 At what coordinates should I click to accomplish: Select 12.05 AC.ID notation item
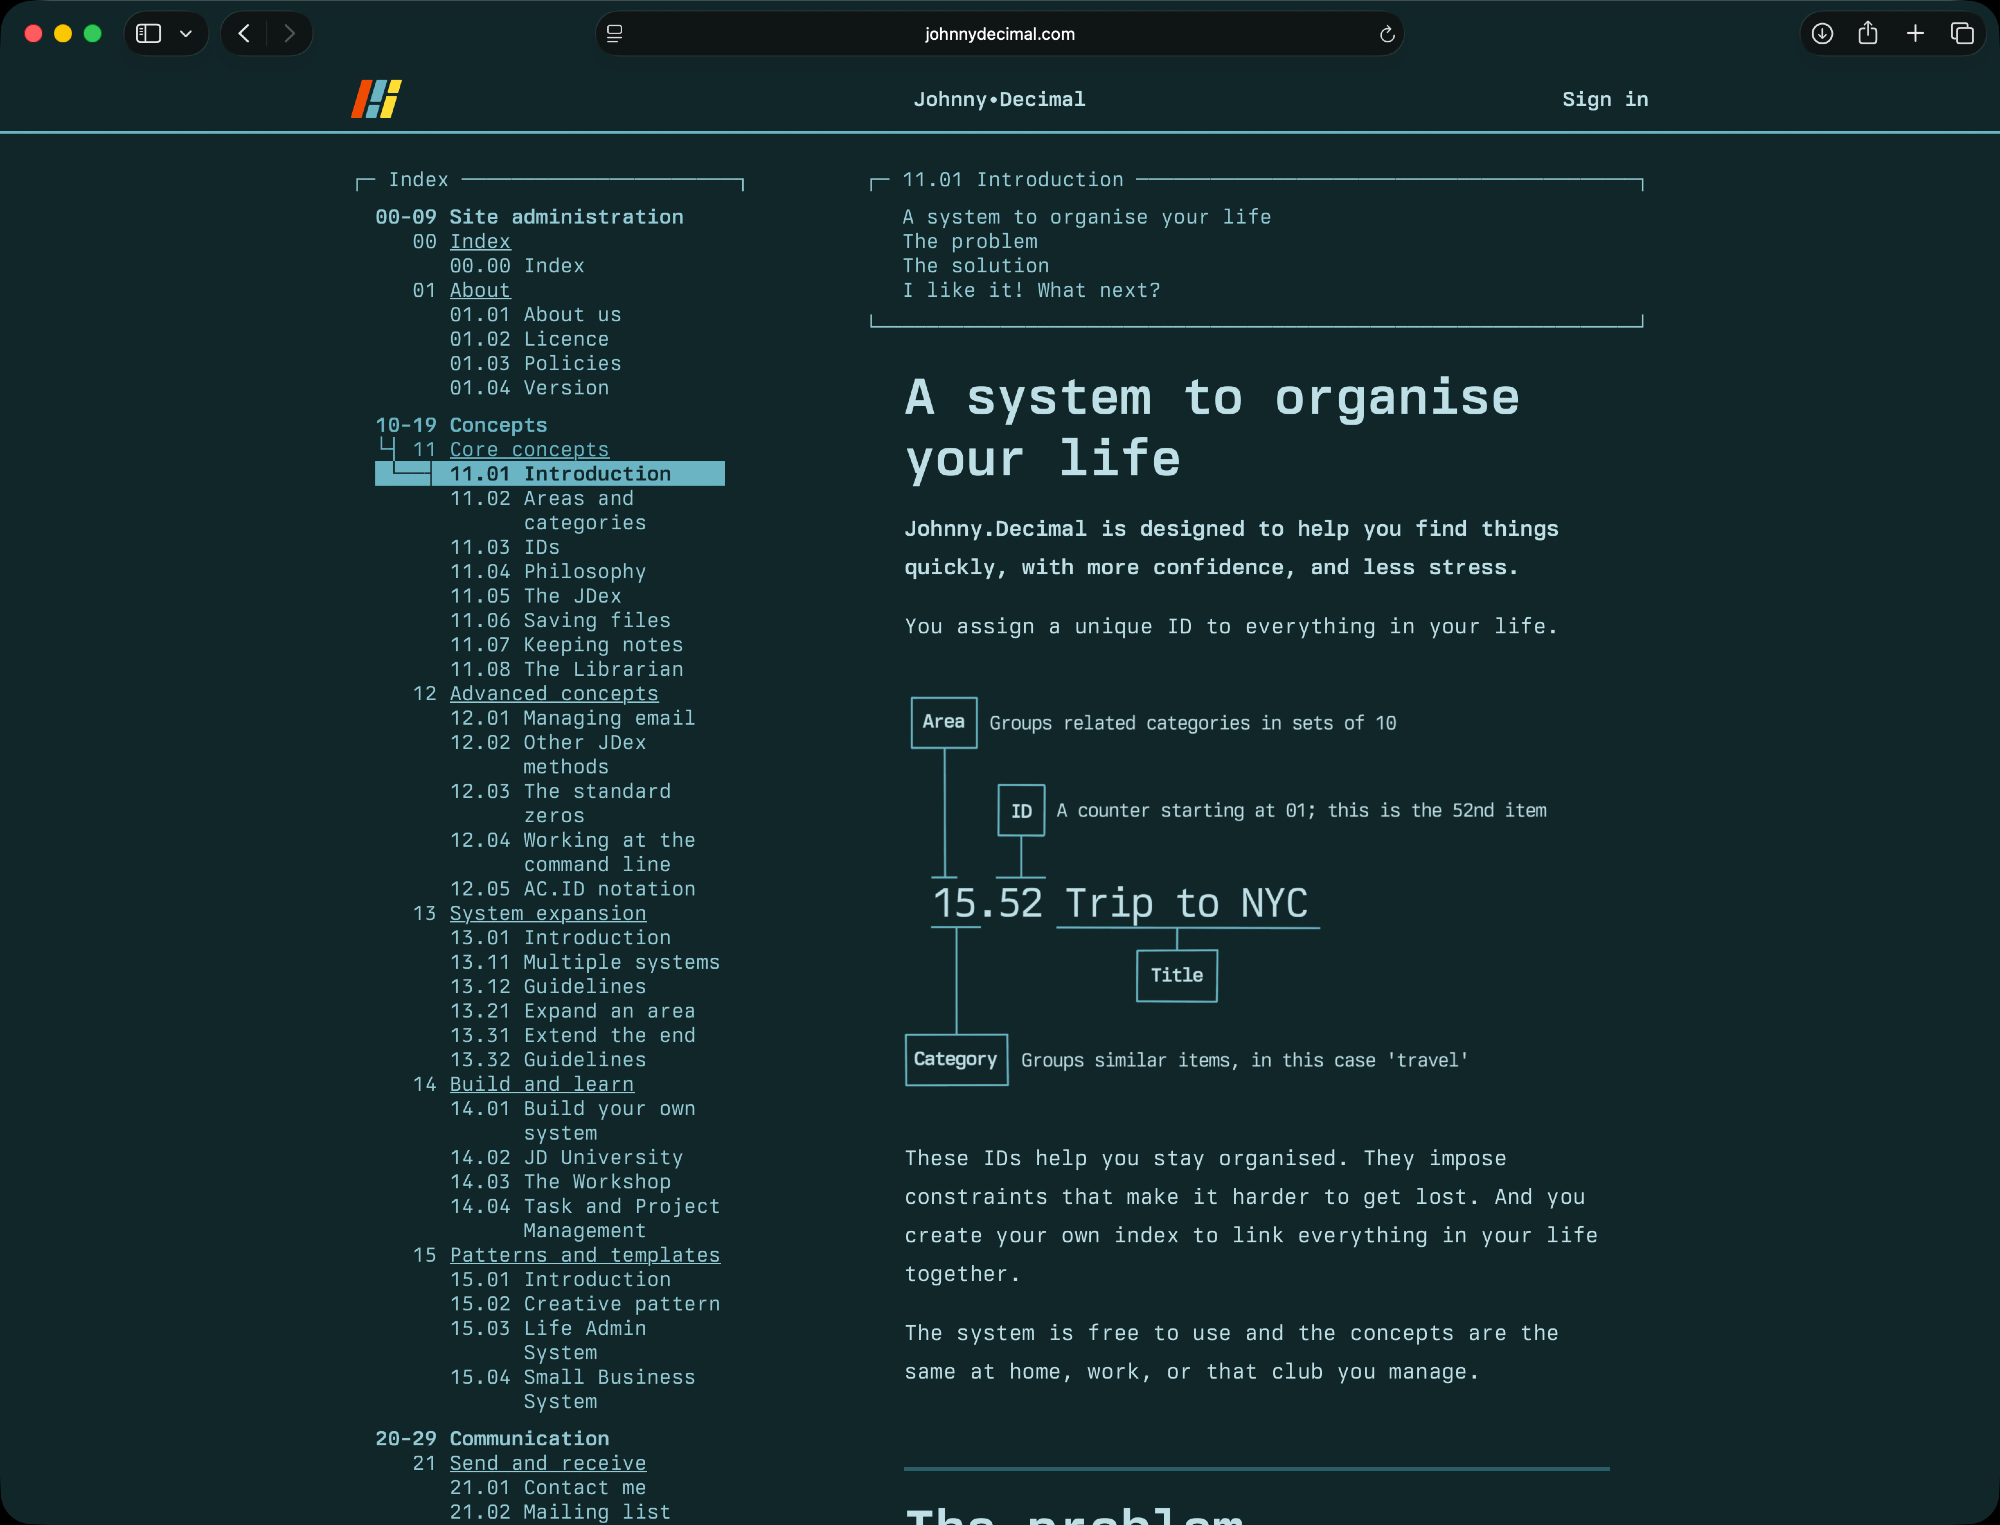click(x=572, y=889)
